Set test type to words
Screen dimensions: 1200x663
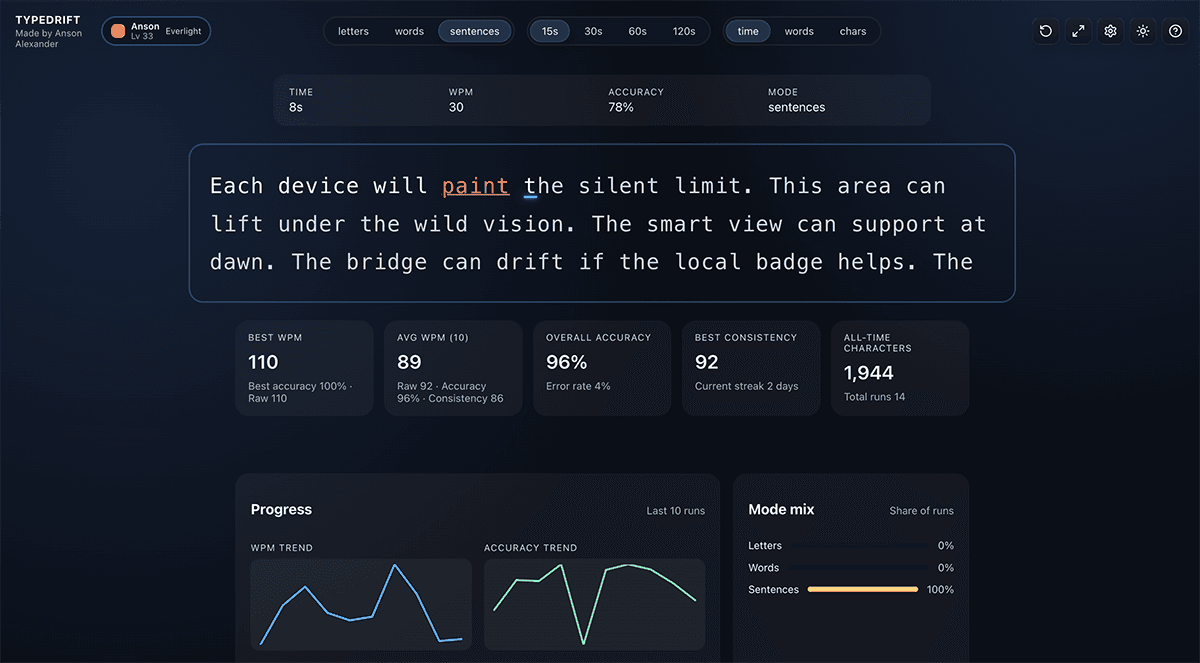pyautogui.click(x=799, y=31)
